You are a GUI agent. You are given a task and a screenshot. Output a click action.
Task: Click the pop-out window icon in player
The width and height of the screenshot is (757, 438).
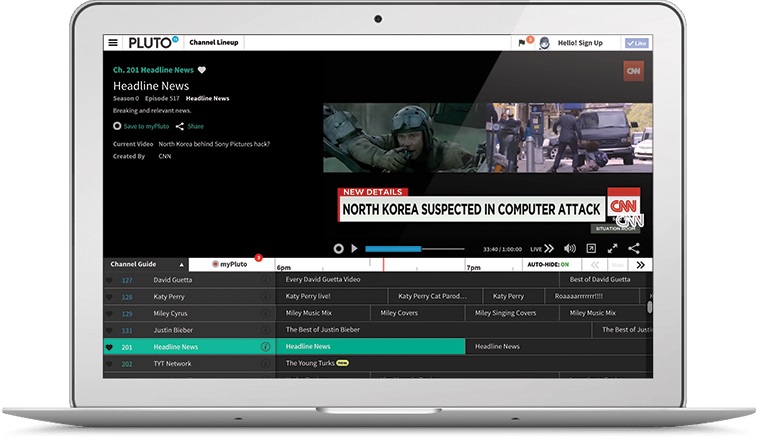coord(591,248)
